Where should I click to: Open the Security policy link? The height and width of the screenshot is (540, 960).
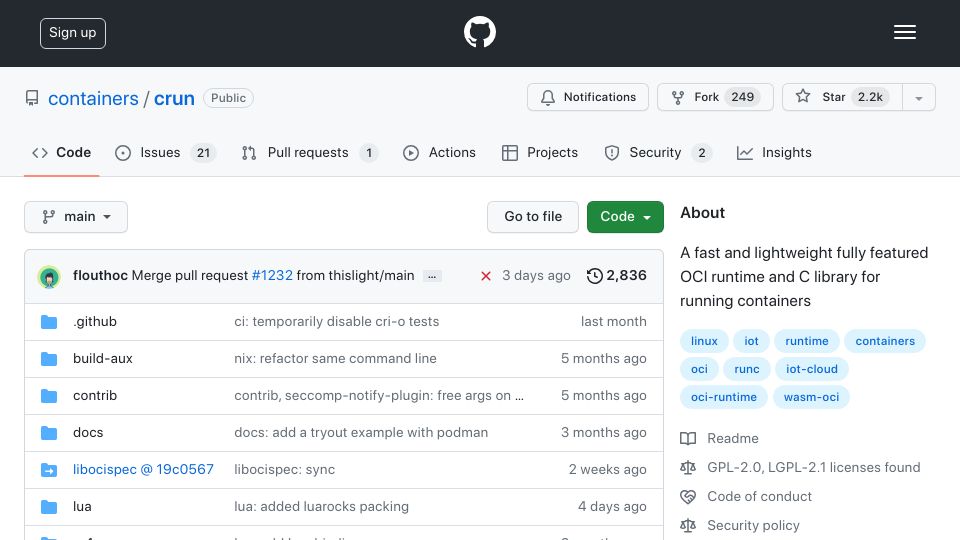[x=753, y=525]
